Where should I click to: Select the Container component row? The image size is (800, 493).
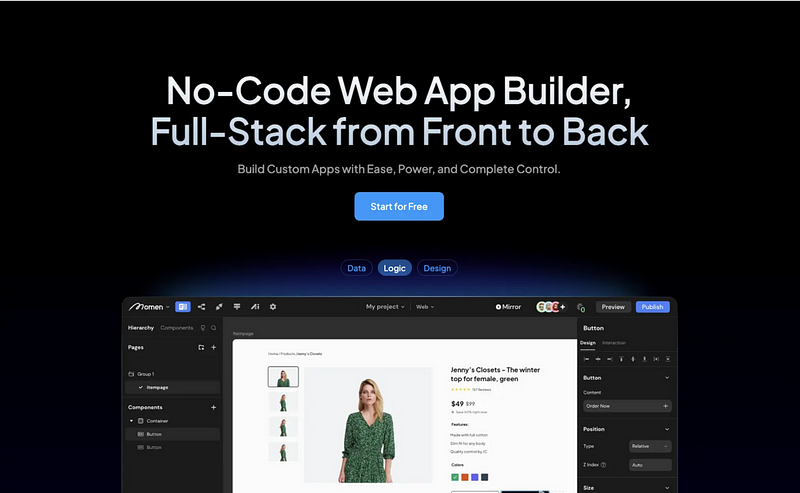(173, 421)
